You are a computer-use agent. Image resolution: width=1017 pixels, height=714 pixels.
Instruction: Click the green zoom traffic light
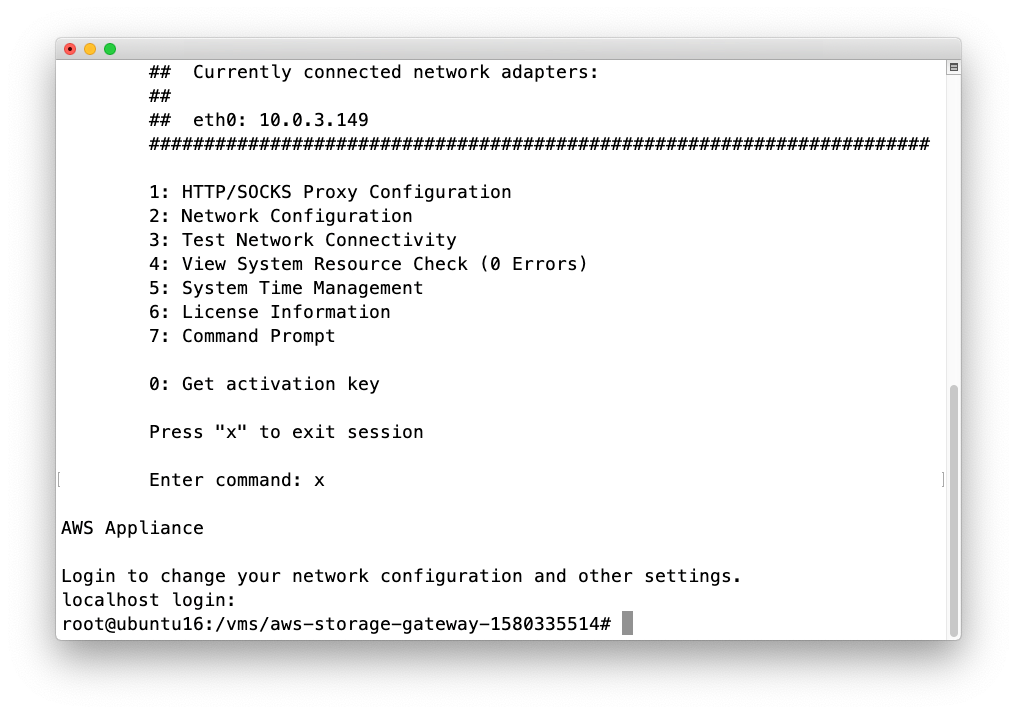(x=110, y=48)
